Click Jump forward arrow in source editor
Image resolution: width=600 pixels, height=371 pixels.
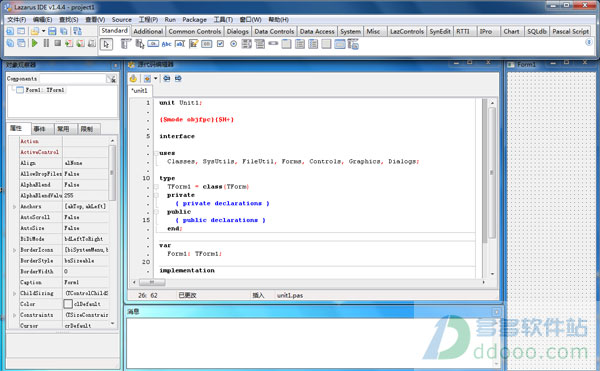click(178, 78)
